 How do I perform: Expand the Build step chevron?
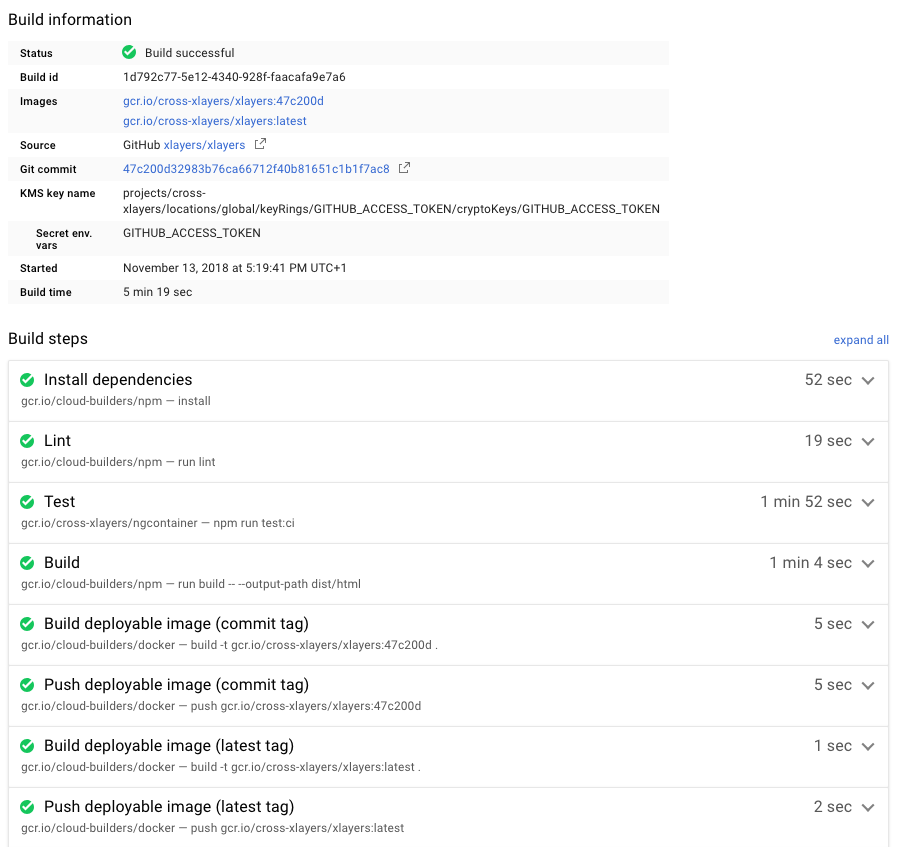coord(867,564)
